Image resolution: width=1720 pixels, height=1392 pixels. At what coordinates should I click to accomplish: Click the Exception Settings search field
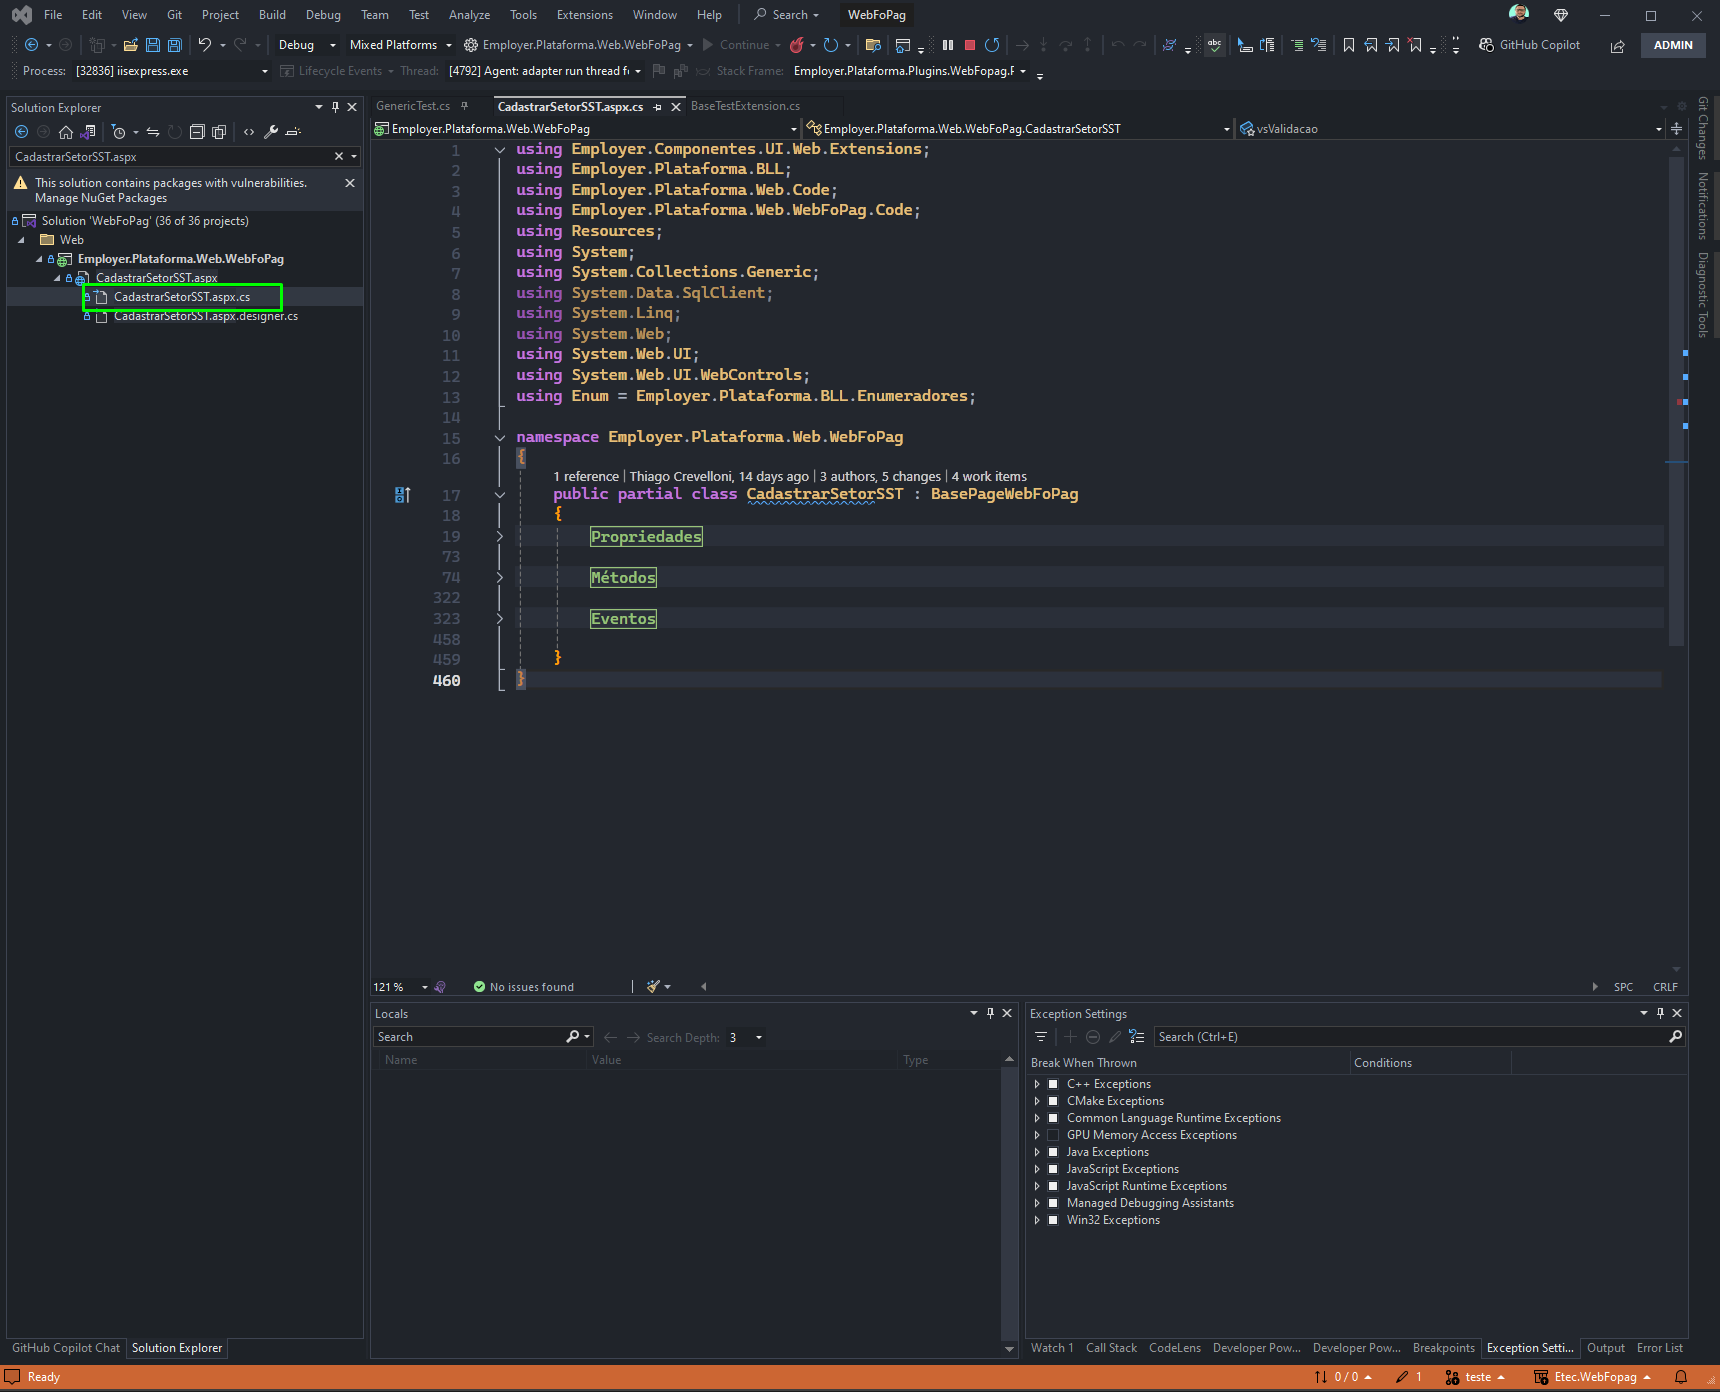click(1411, 1037)
